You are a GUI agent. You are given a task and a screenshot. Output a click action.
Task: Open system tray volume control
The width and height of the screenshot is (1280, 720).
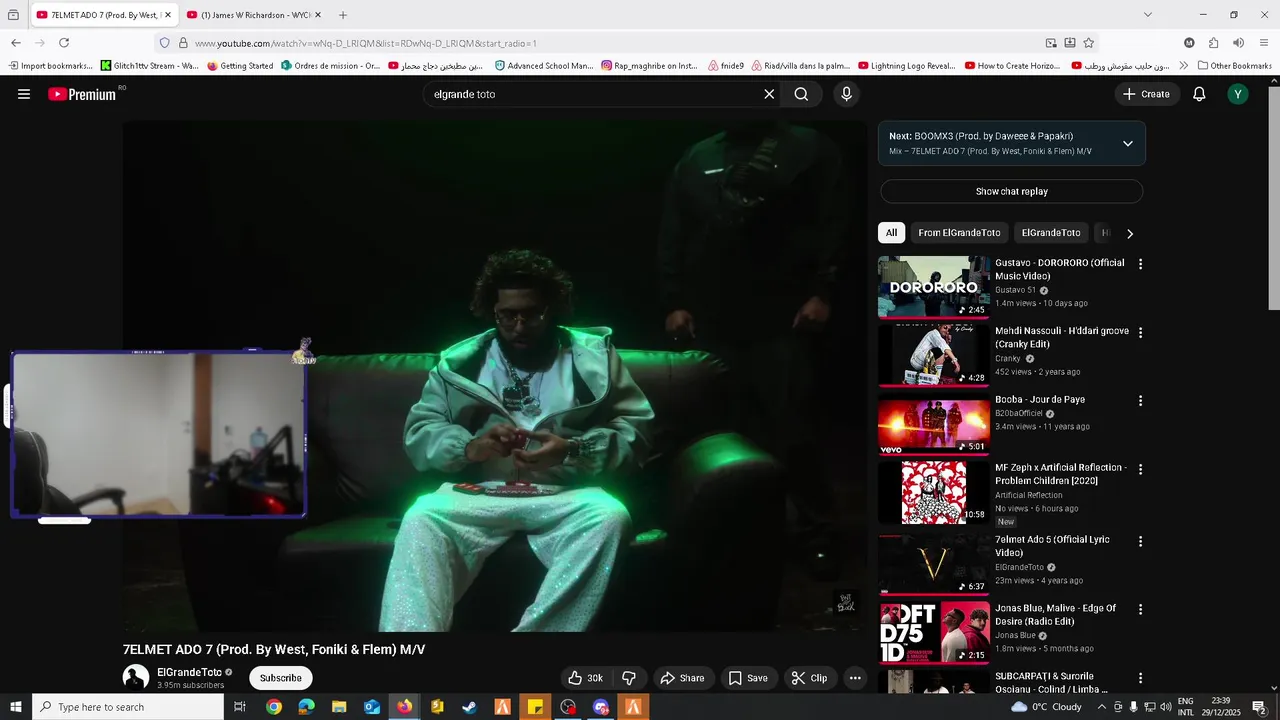point(1166,707)
